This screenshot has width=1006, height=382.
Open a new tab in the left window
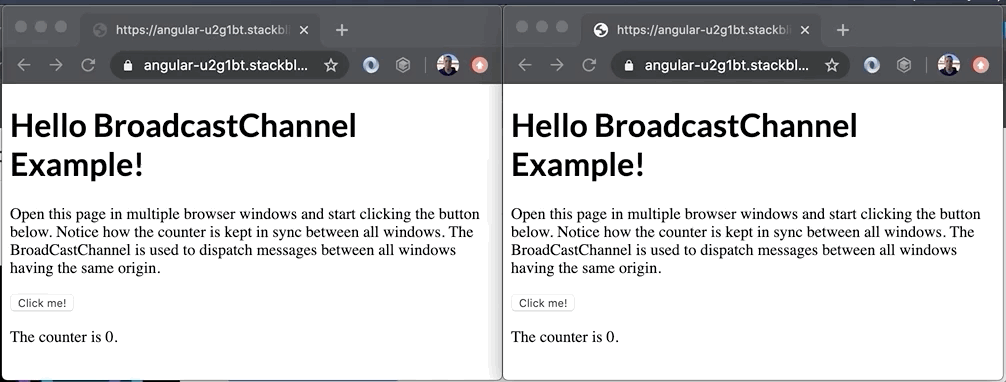pyautogui.click(x=342, y=30)
